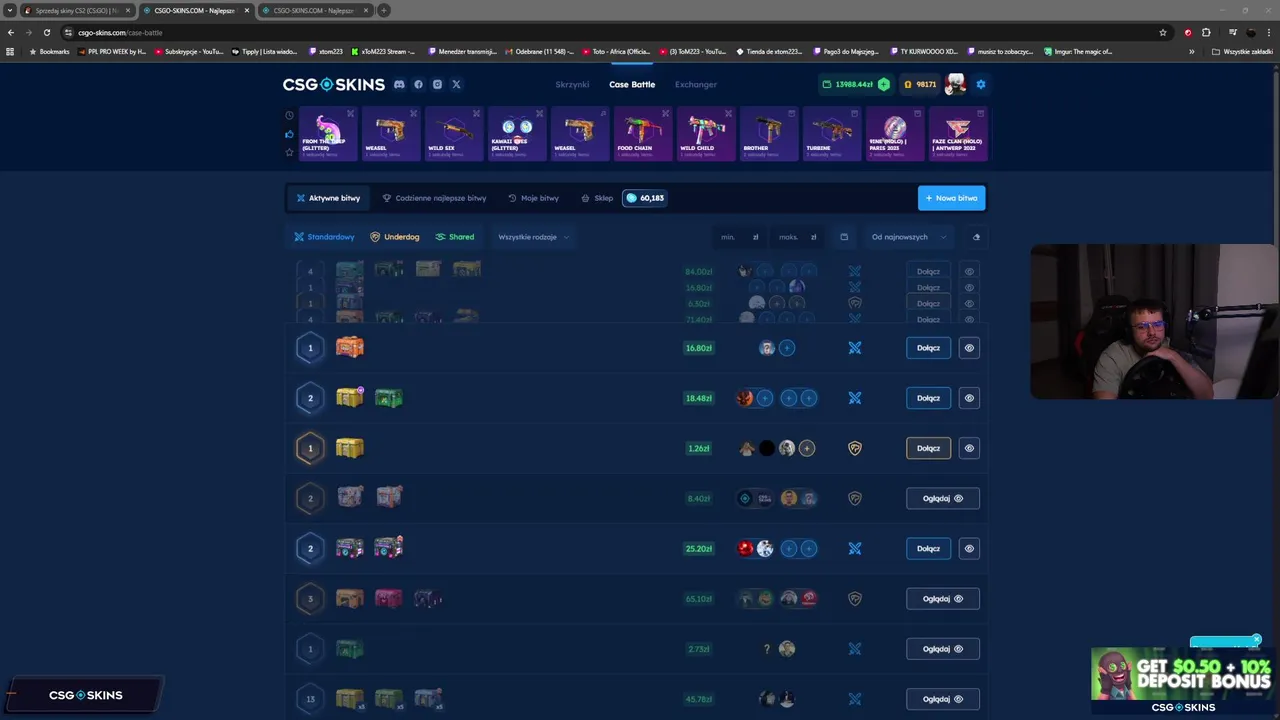Reload the page in the browser
Viewport: 1280px width, 720px height.
[x=46, y=32]
